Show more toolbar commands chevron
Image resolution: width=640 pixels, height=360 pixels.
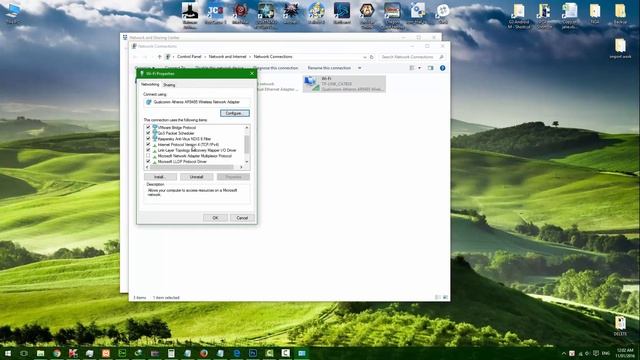pyautogui.click(x=360, y=68)
